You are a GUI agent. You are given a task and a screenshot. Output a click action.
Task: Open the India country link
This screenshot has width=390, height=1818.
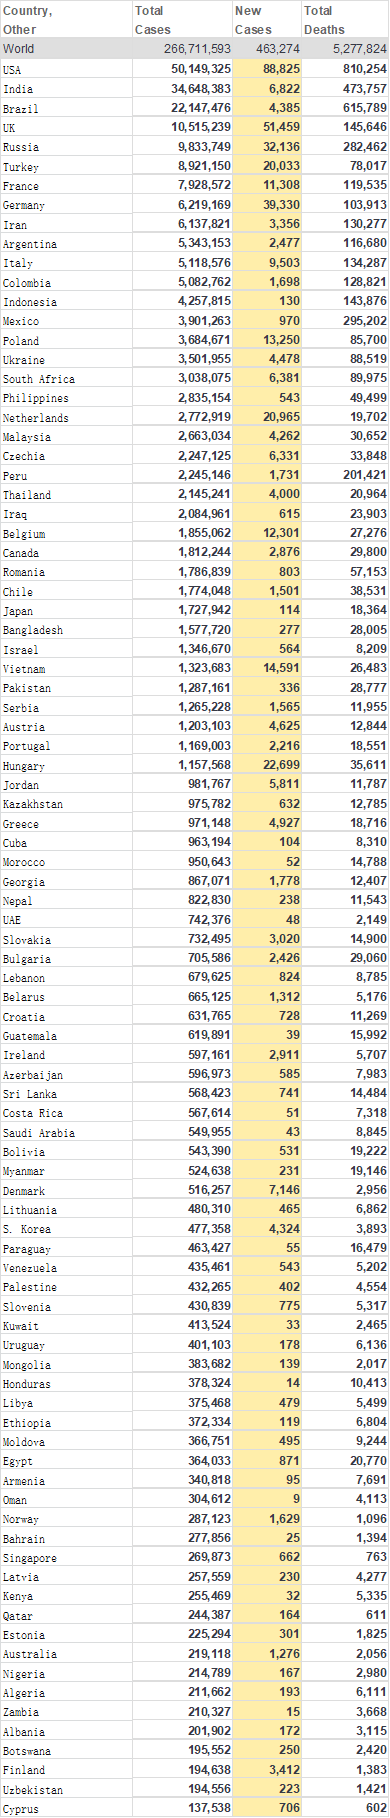pyautogui.click(x=17, y=89)
